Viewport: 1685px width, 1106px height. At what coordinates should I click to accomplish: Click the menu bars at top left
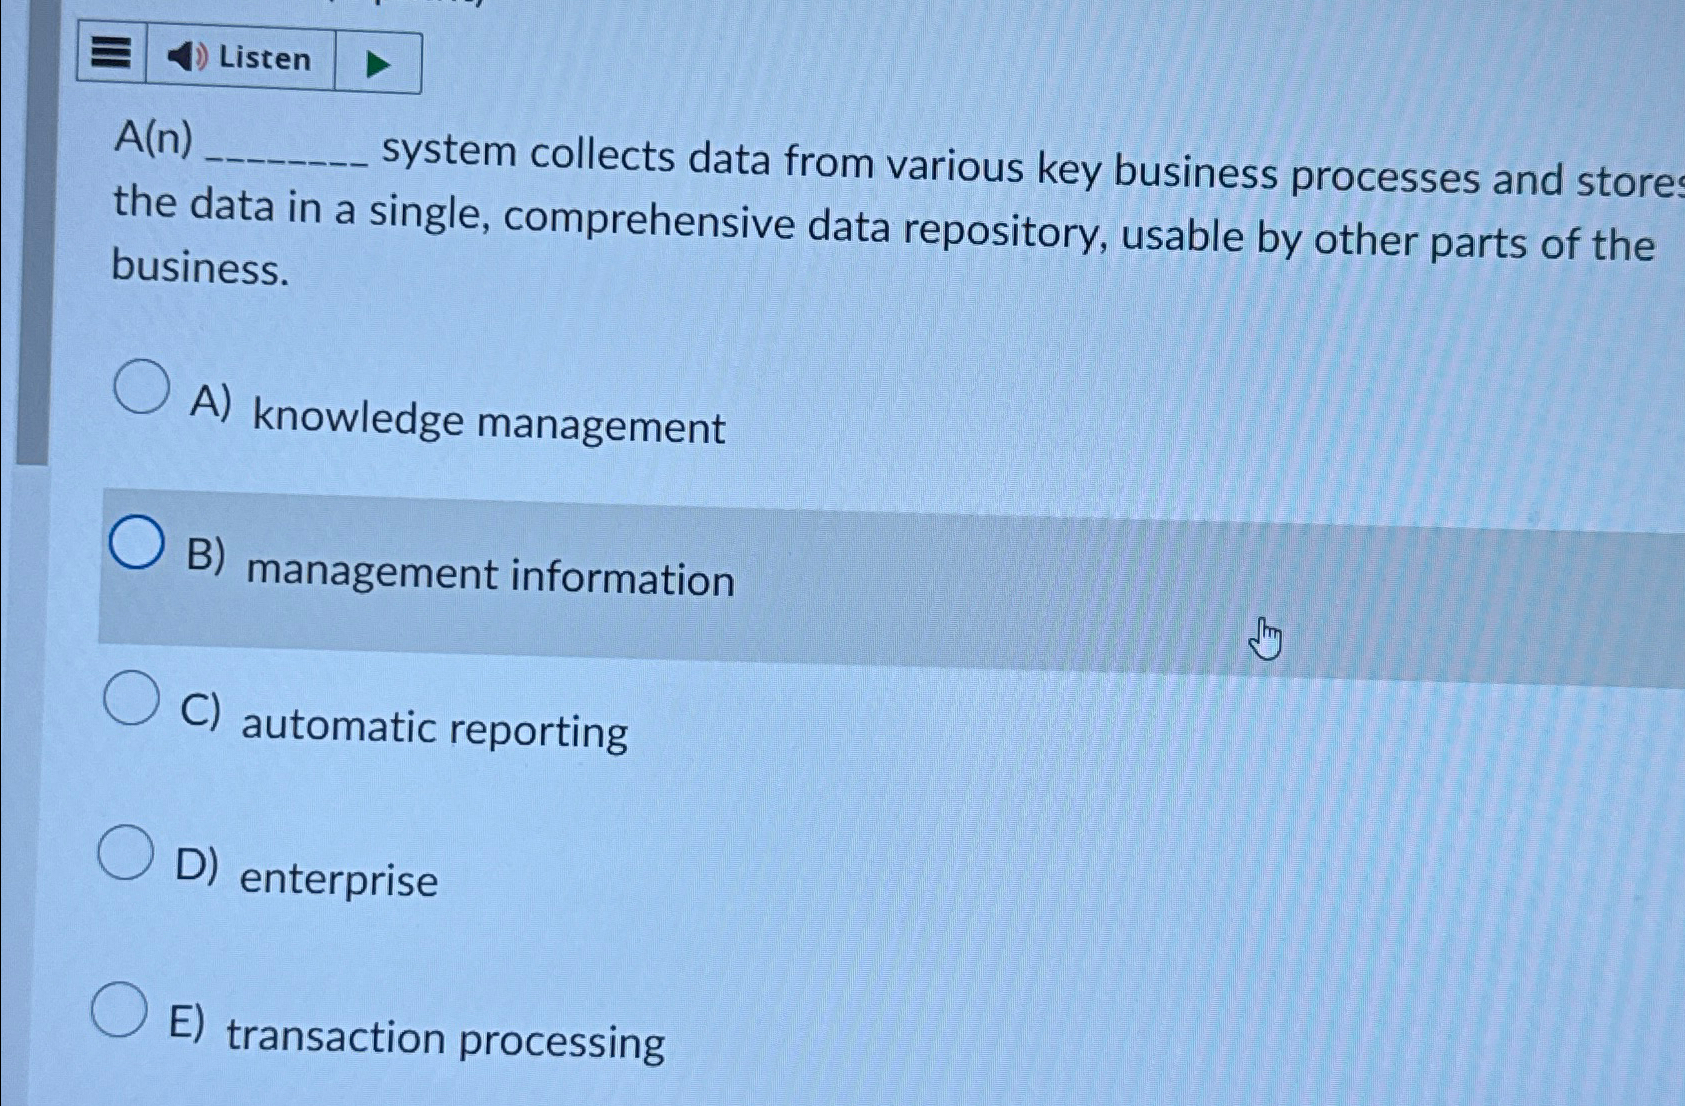click(x=110, y=57)
